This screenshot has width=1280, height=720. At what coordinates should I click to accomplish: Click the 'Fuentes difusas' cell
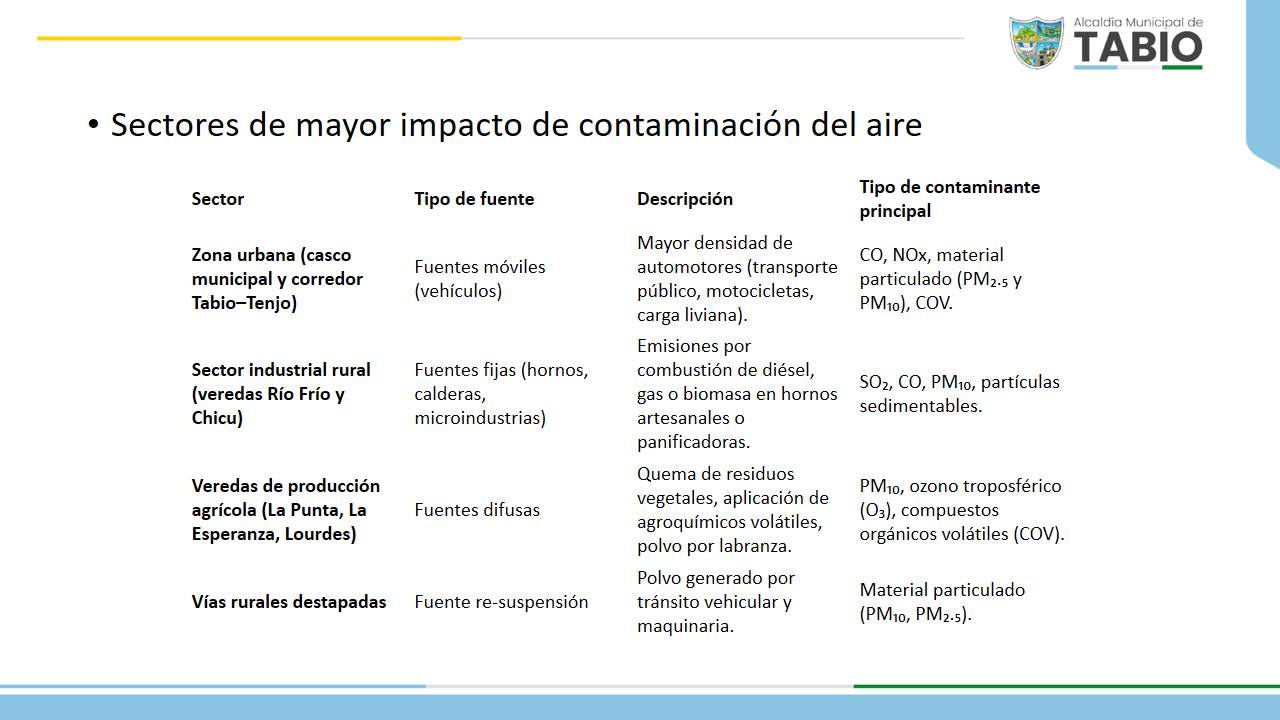tap(477, 510)
